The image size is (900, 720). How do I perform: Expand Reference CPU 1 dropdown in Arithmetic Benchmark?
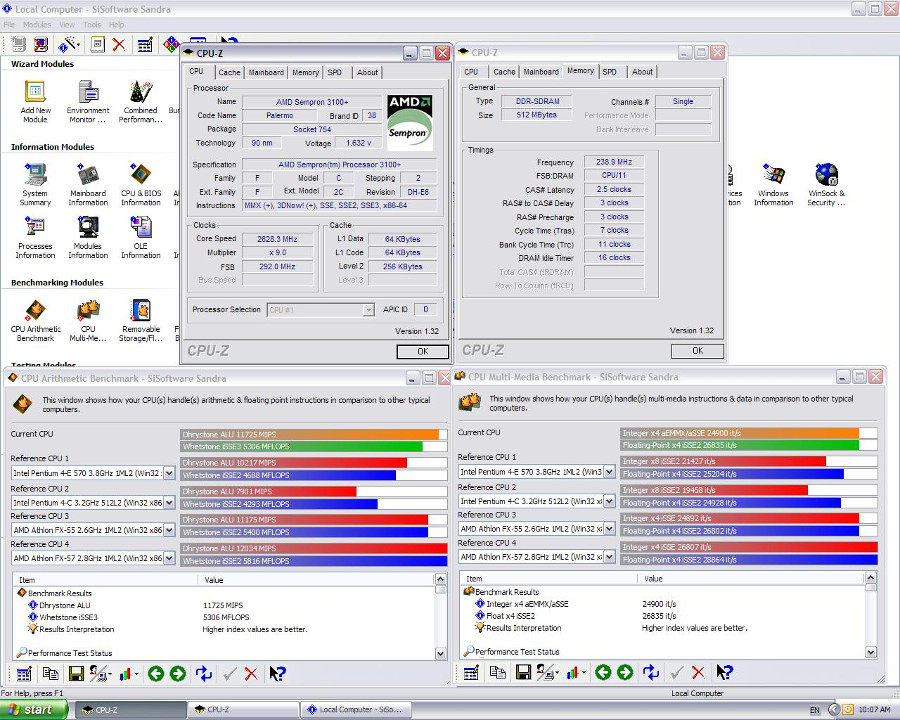[x=169, y=473]
